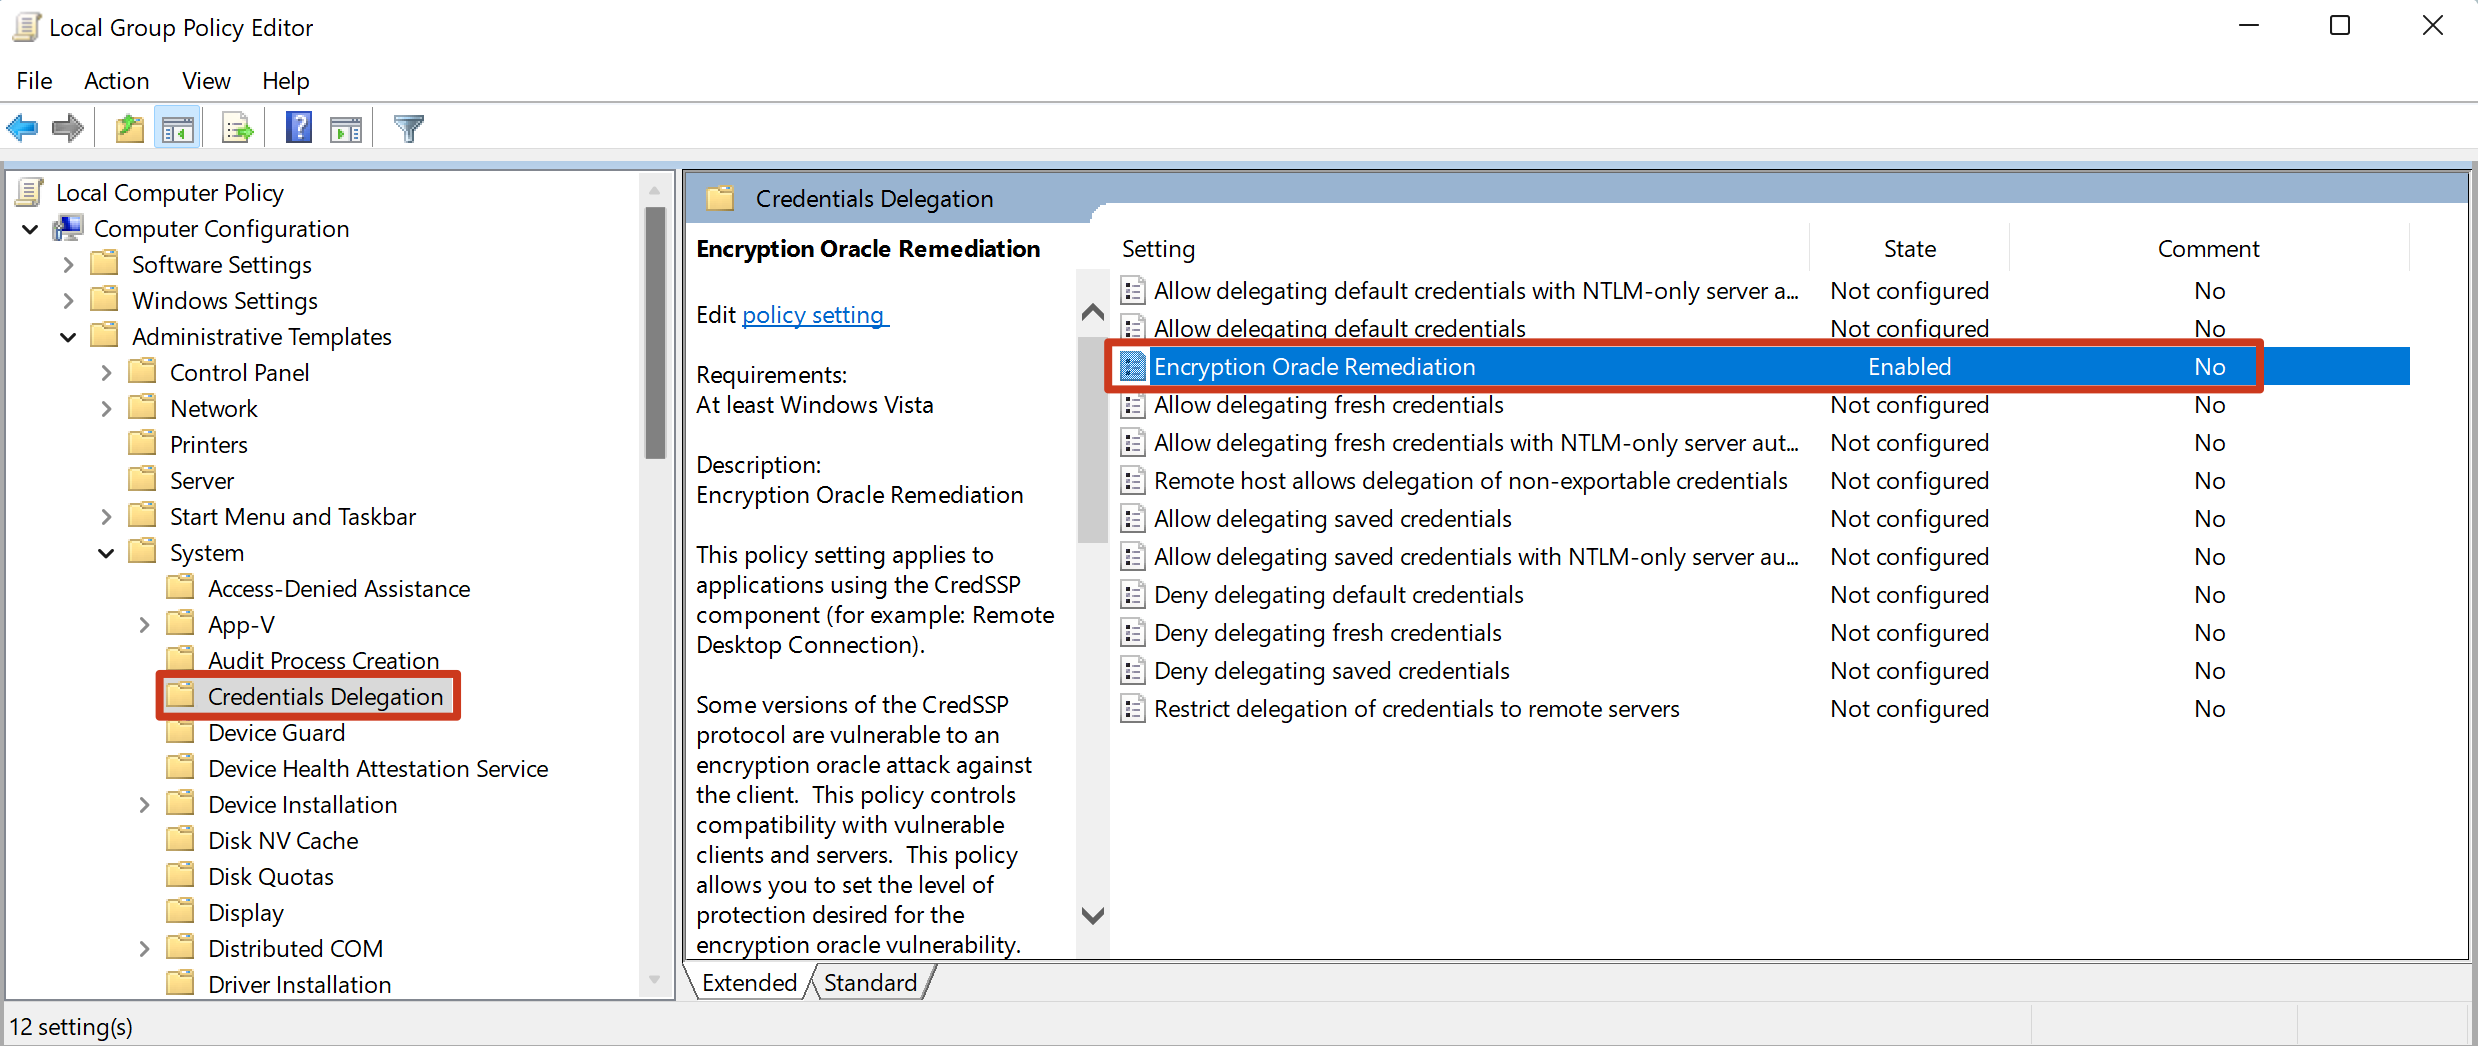Image resolution: width=2478 pixels, height=1046 pixels.
Task: Click the Display folder icon in tree
Action: pos(180,911)
